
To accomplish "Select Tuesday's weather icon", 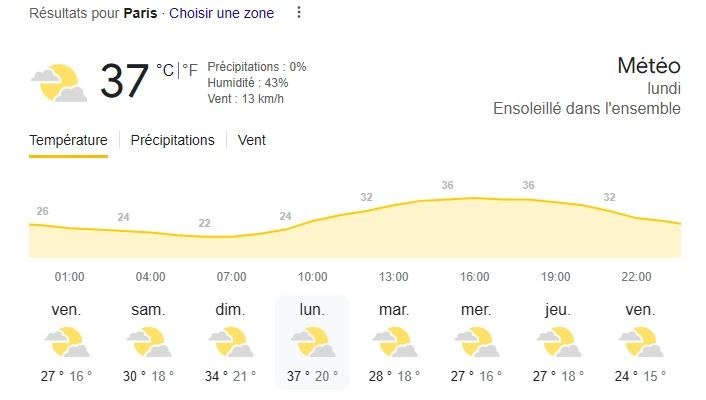I will coord(395,342).
